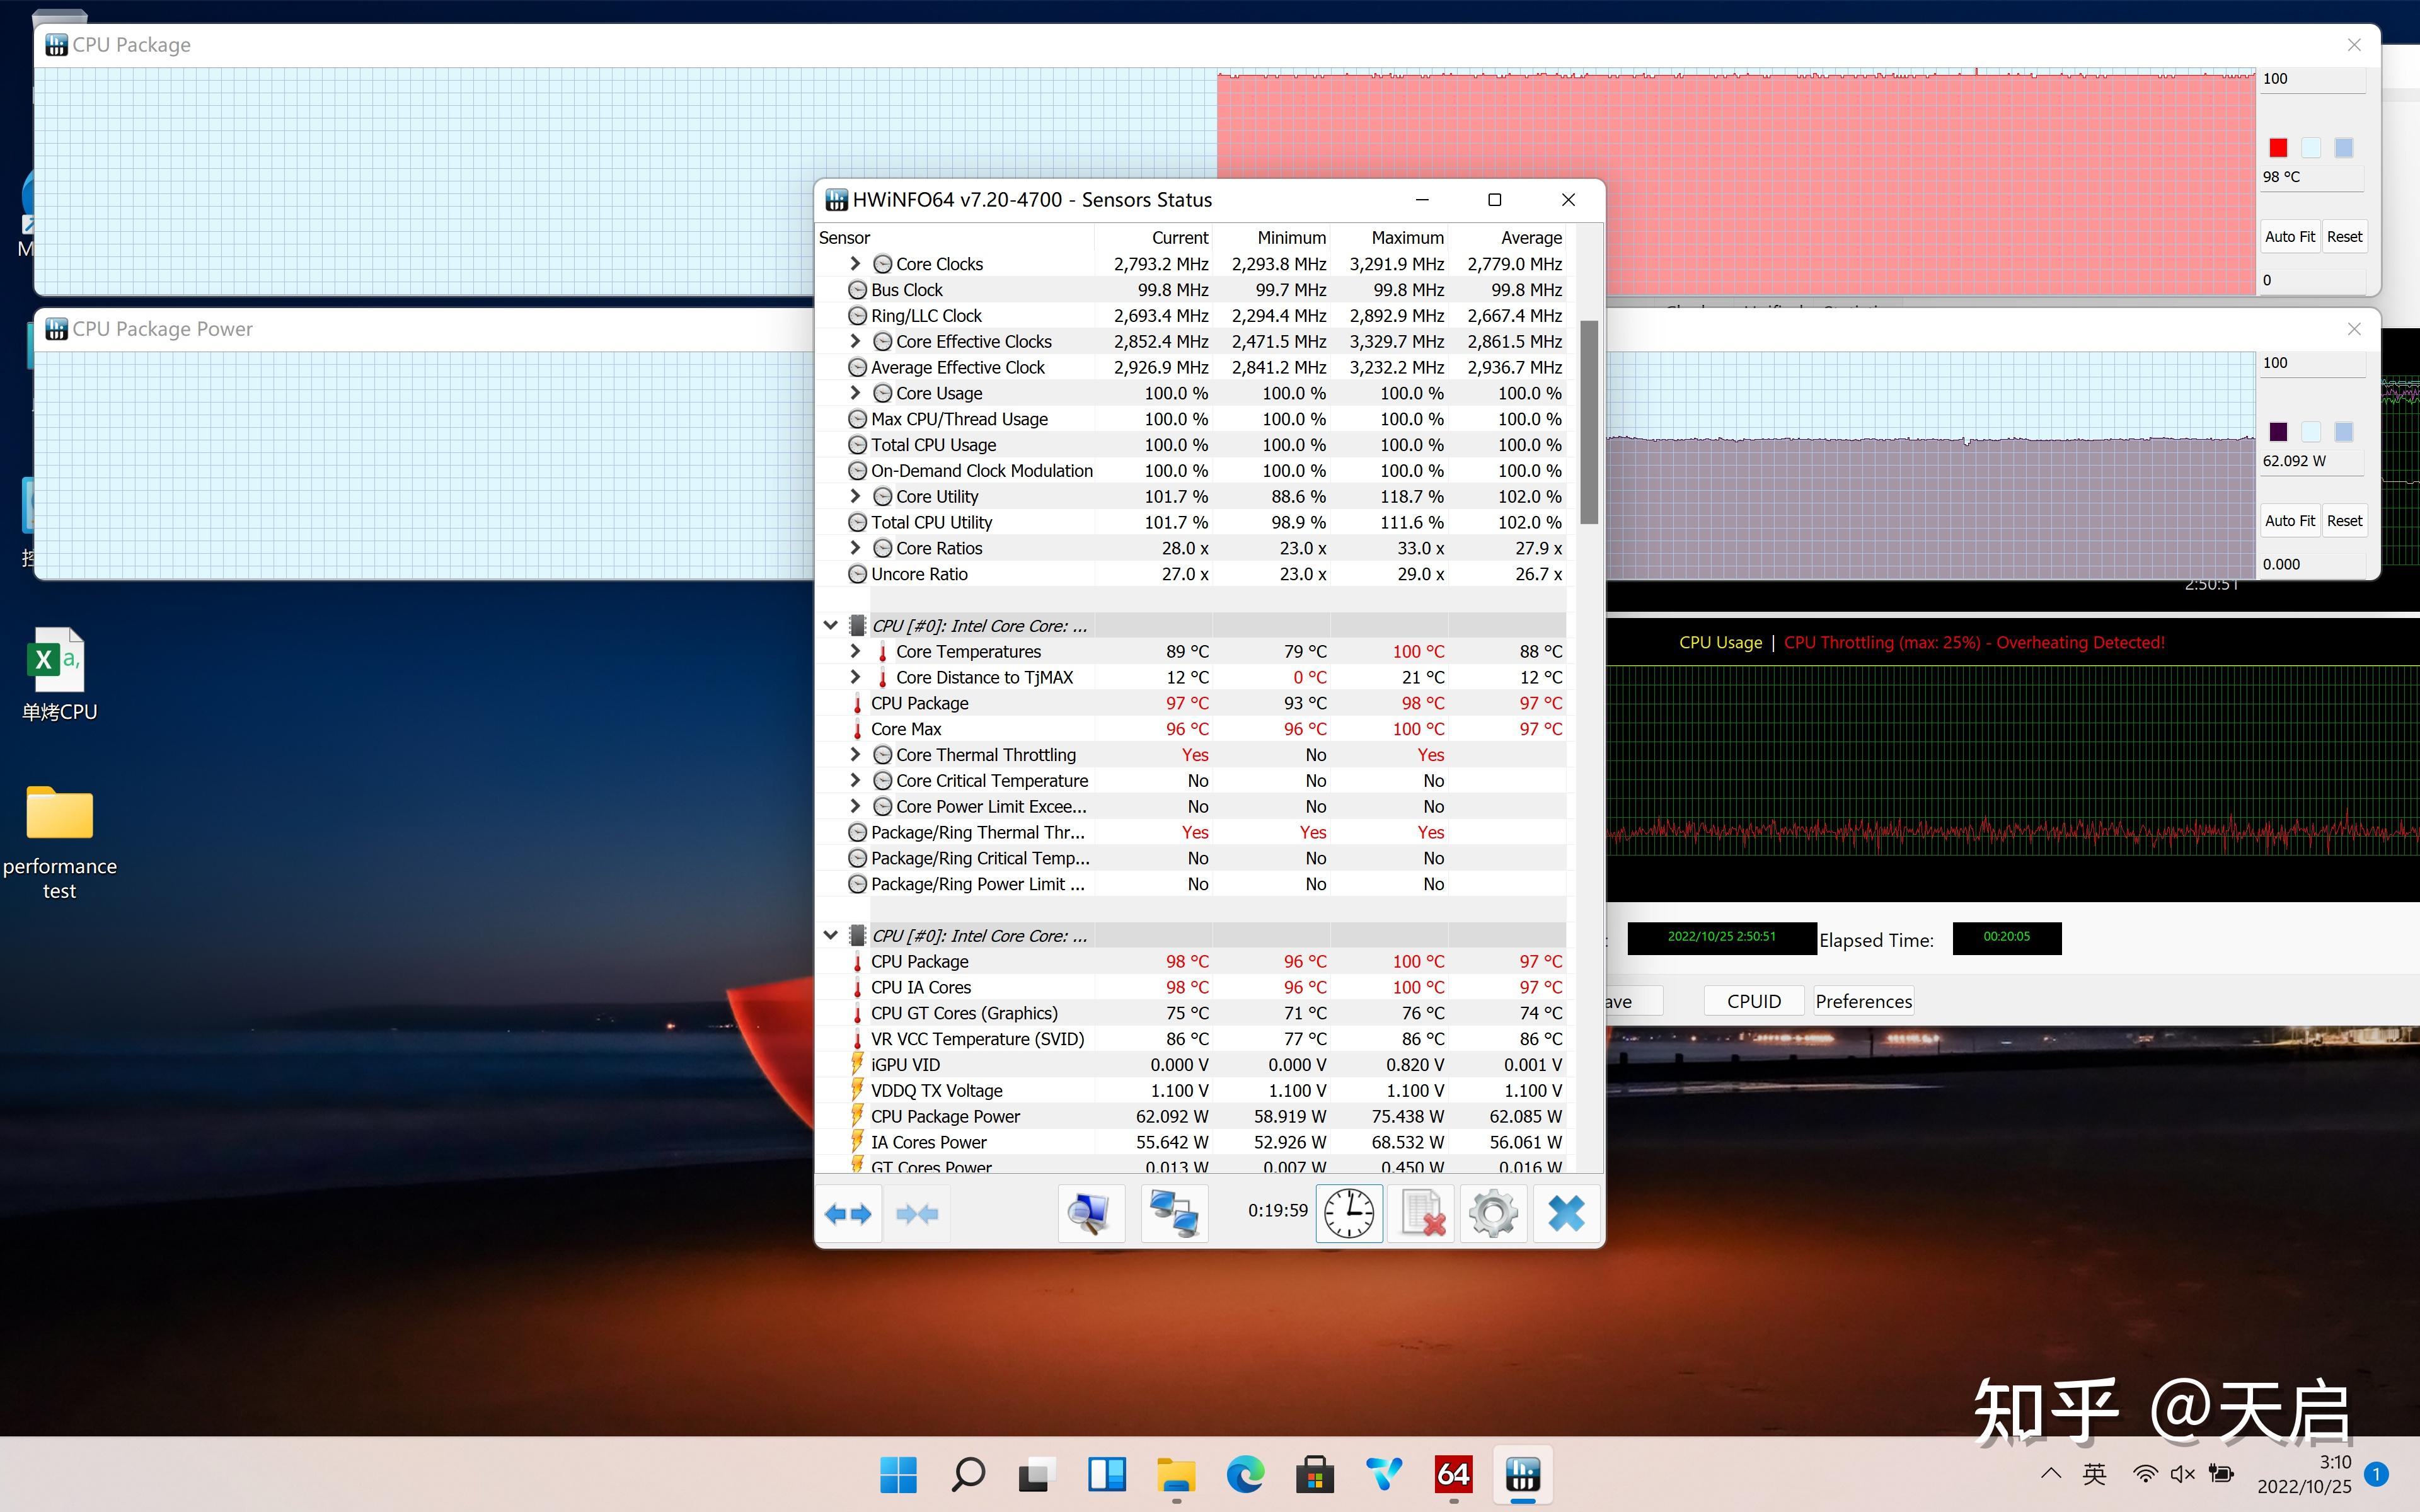The height and width of the screenshot is (1512, 2420).
Task: Open the taskbar clock and date
Action: 2304,1474
